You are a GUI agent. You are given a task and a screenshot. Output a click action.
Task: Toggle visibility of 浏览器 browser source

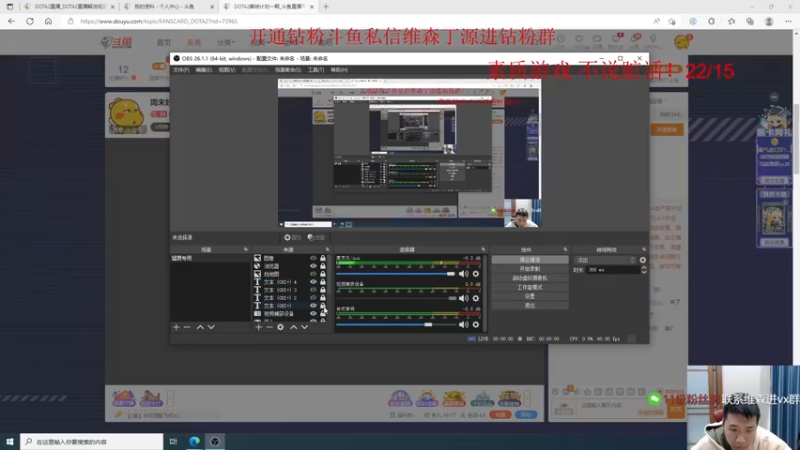click(313, 266)
